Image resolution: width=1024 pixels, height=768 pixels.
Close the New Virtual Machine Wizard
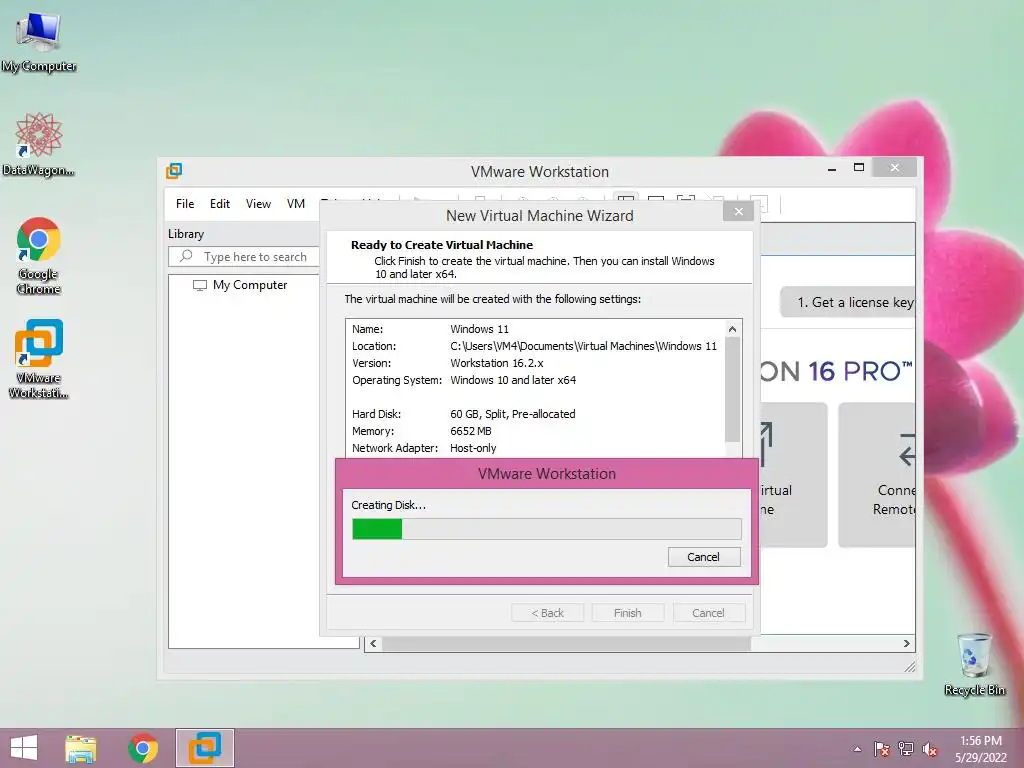pyautogui.click(x=739, y=212)
